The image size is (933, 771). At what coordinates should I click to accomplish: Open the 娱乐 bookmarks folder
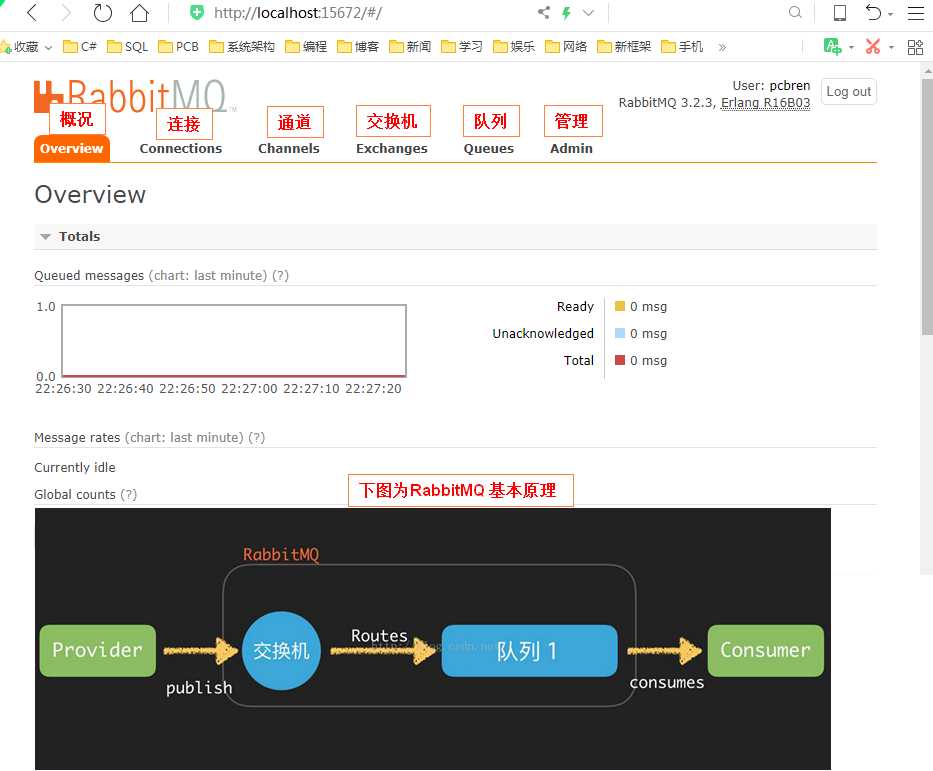tap(514, 46)
